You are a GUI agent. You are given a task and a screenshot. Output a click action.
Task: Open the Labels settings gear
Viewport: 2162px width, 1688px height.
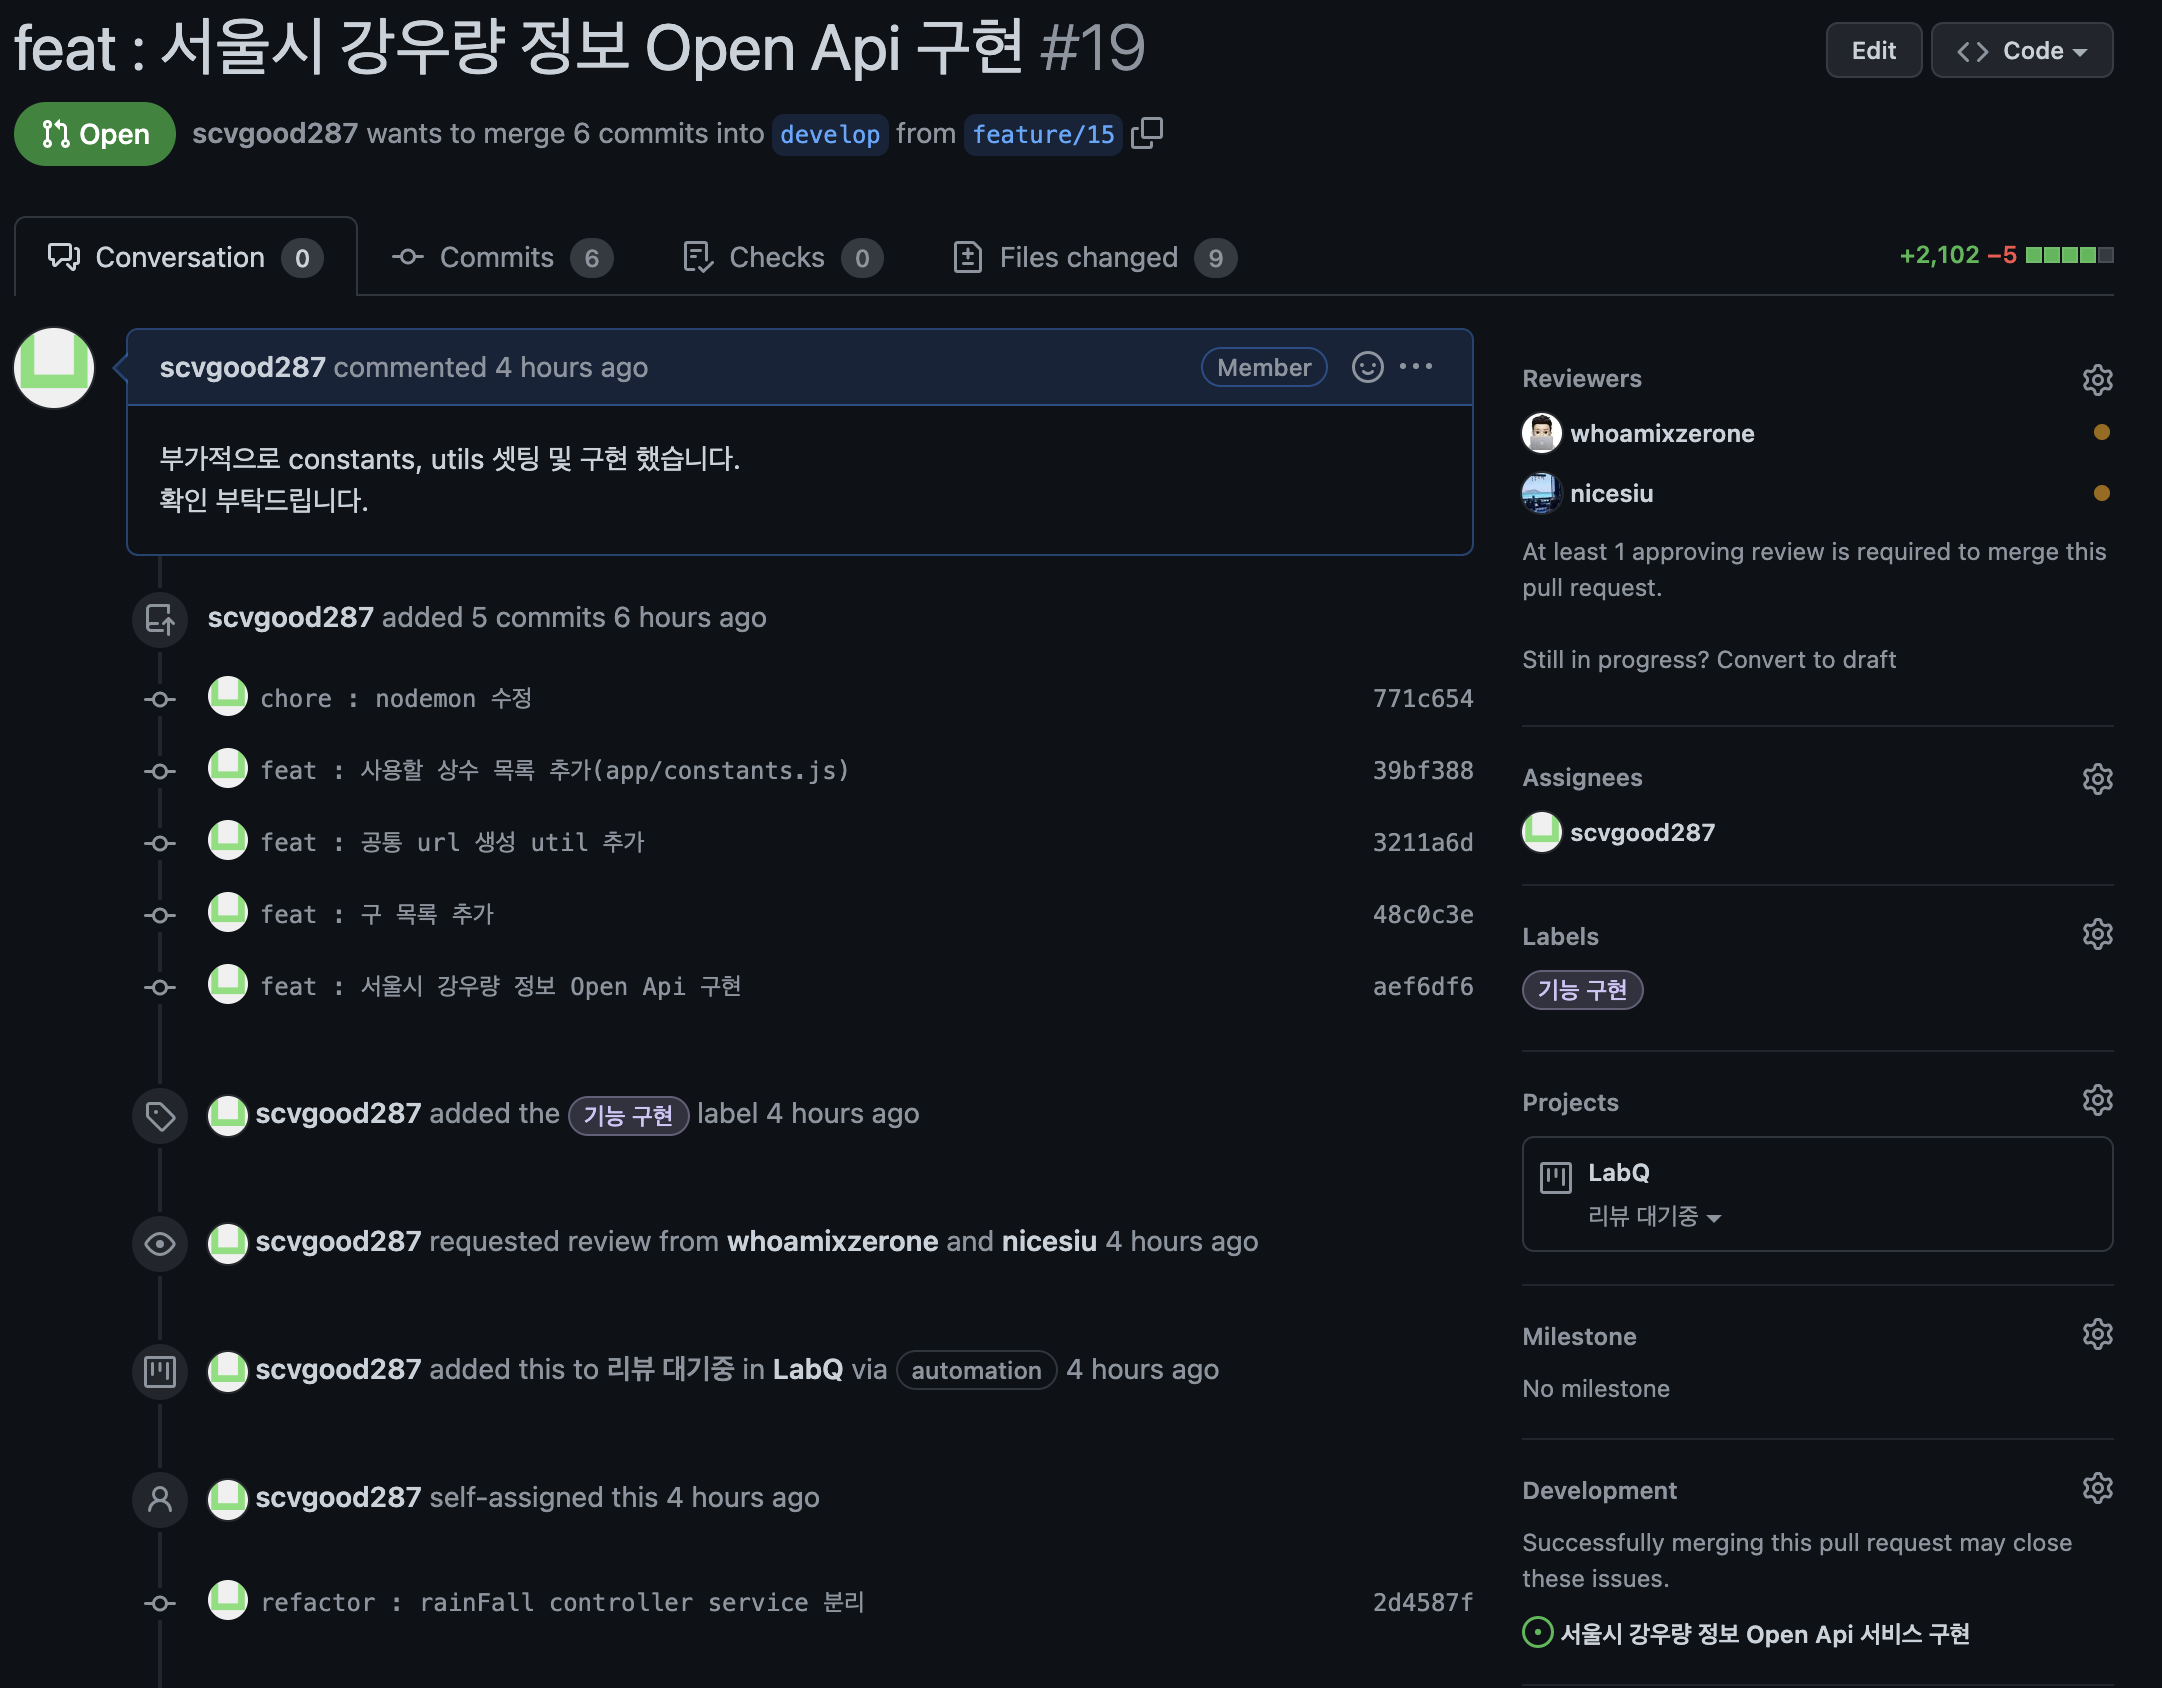coord(2097,934)
